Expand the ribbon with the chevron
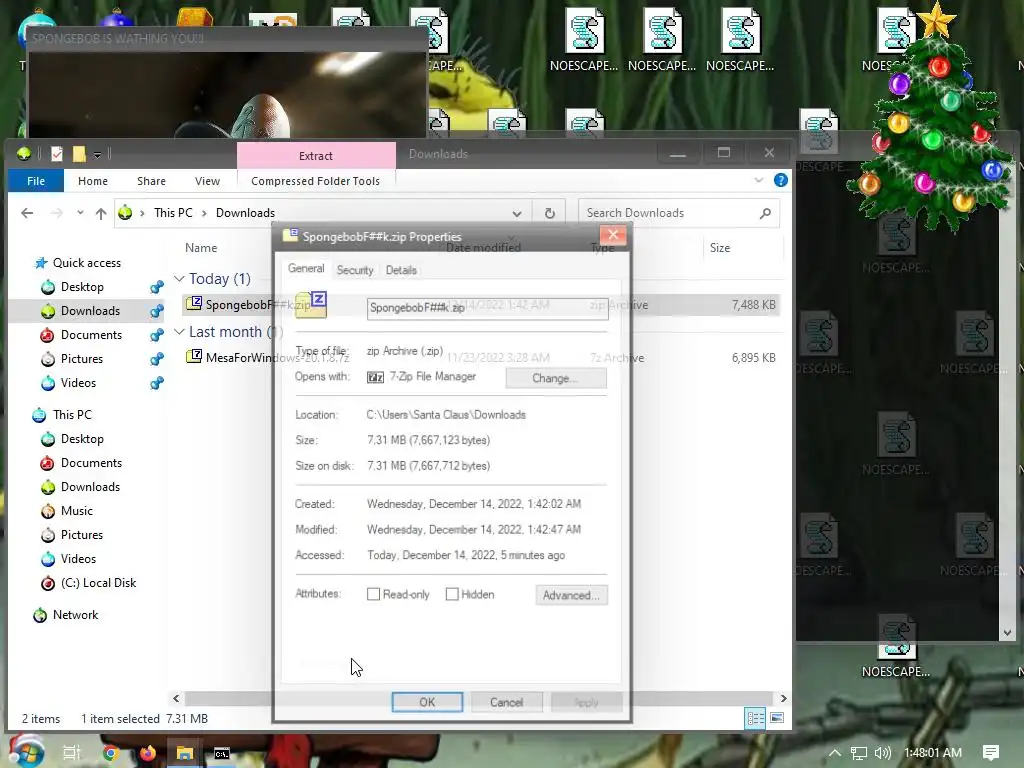This screenshot has width=1024, height=768. click(x=758, y=180)
